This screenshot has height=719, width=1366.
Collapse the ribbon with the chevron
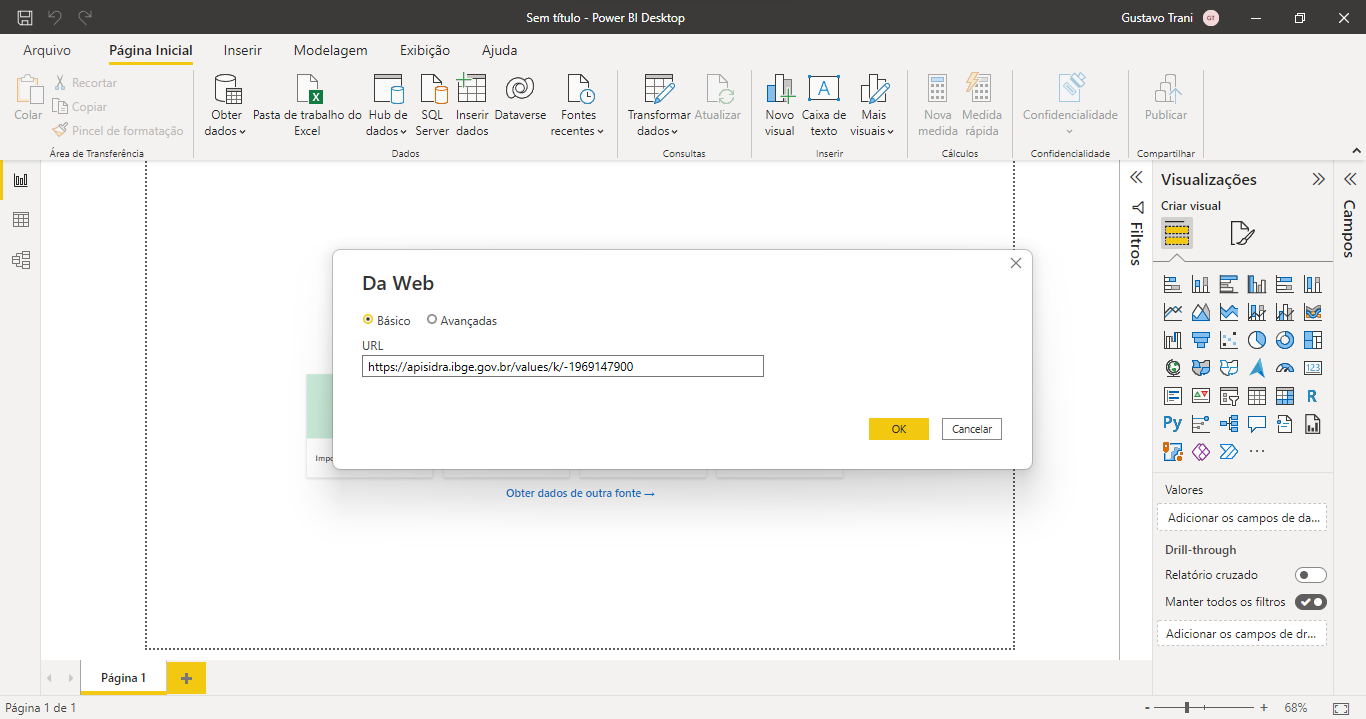click(1355, 151)
